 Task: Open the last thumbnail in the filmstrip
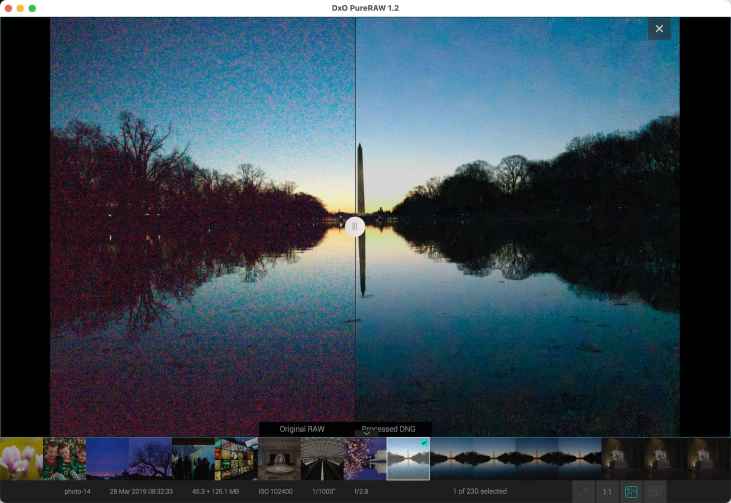709,459
